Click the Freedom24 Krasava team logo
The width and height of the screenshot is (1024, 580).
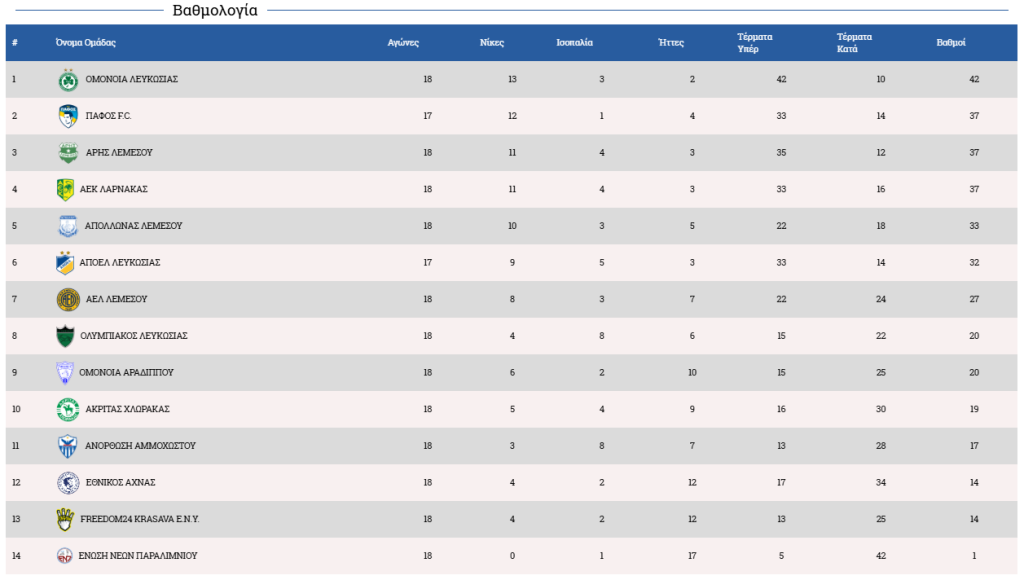pyautogui.click(x=65, y=519)
